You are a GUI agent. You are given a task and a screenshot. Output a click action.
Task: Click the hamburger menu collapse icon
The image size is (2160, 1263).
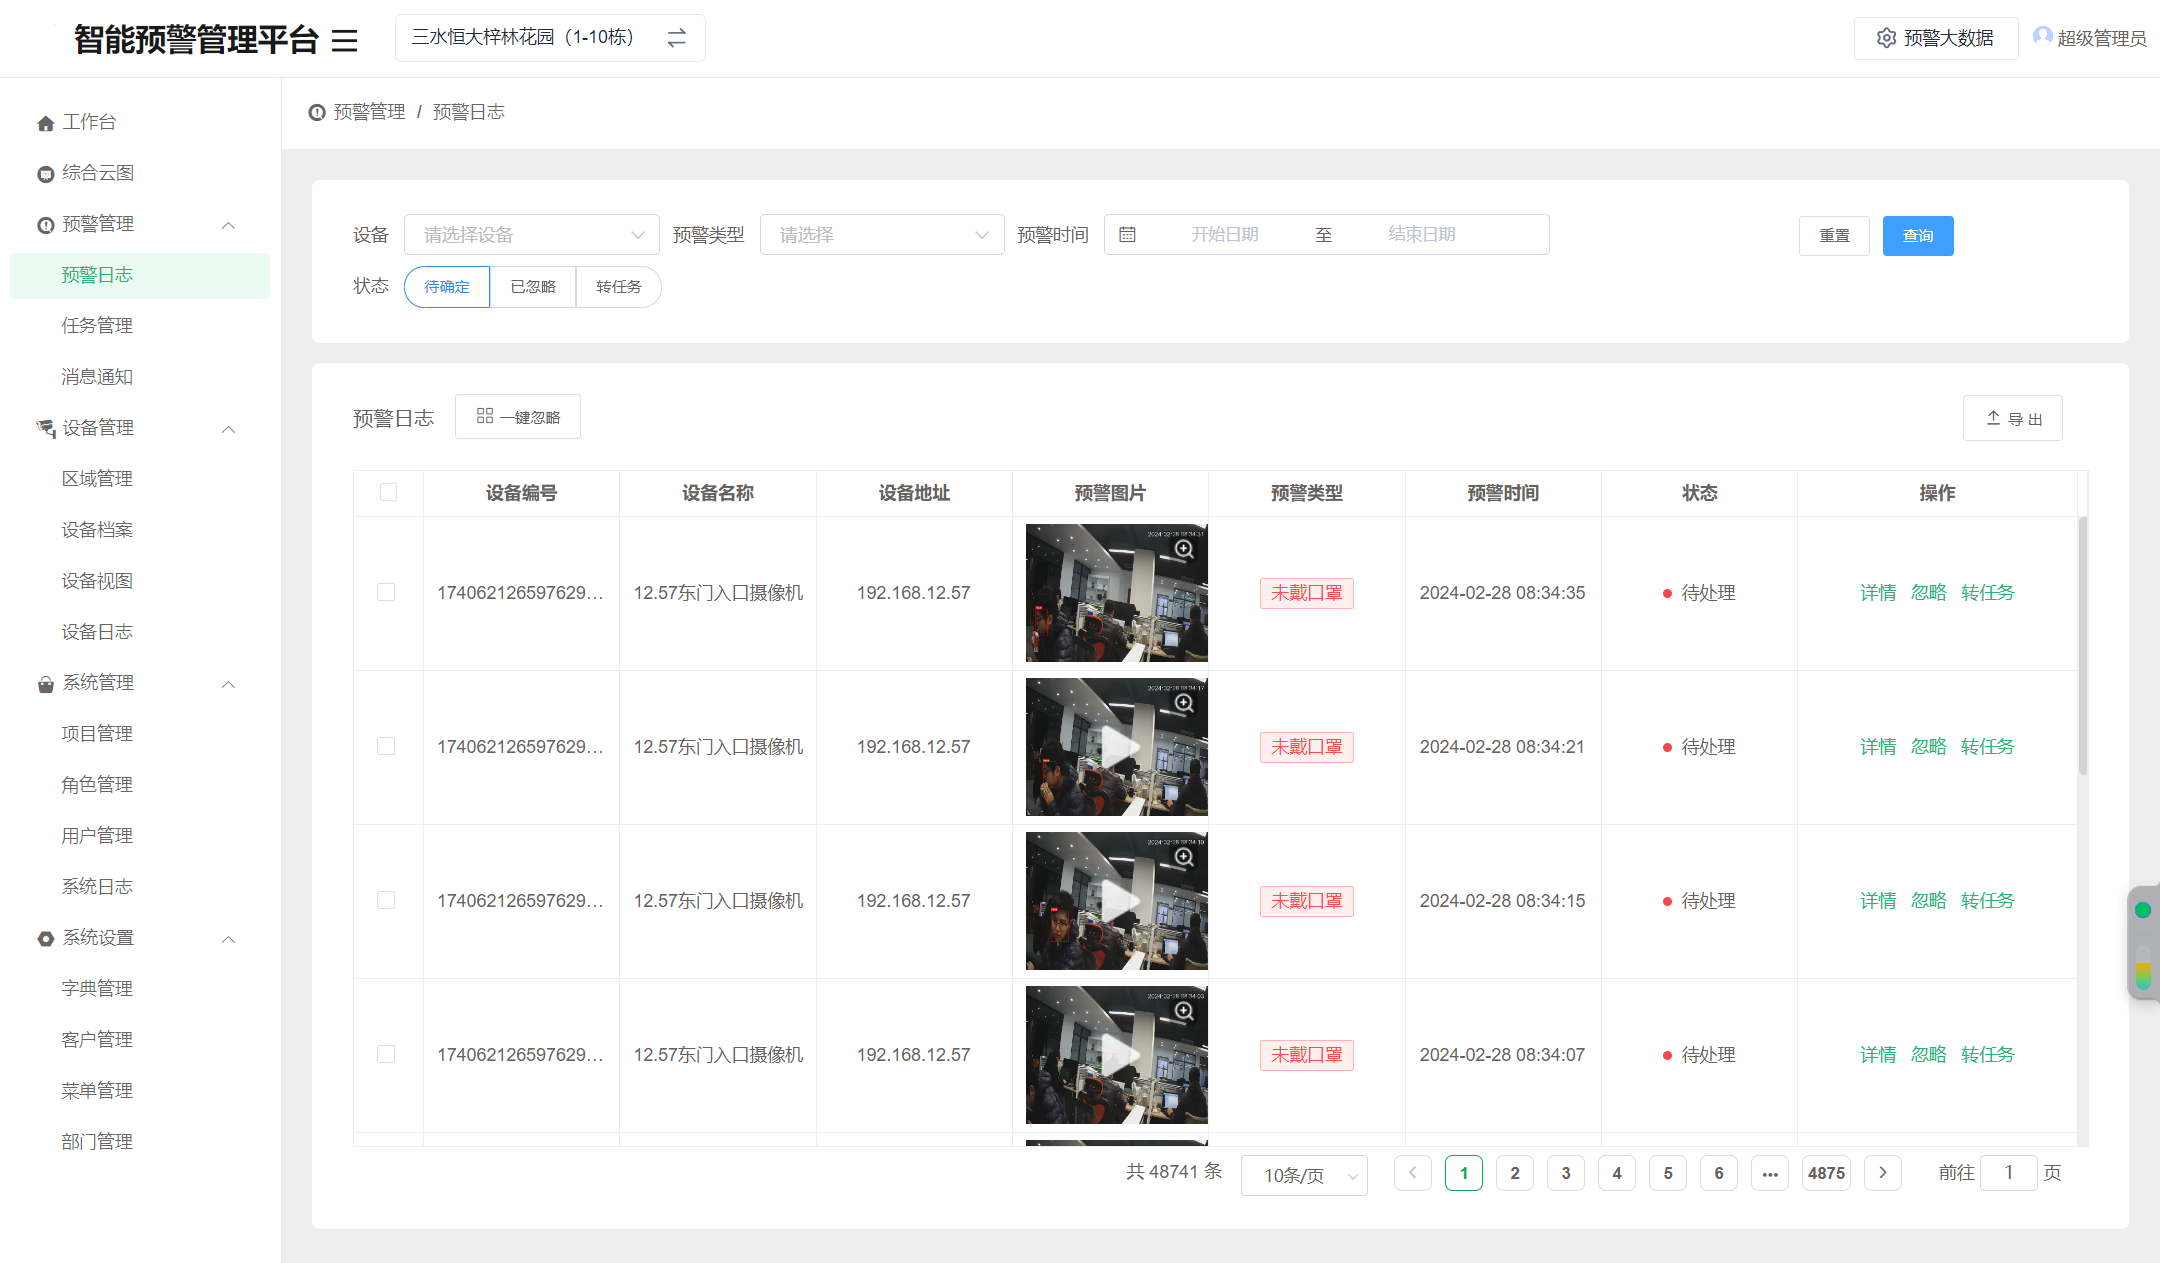(x=344, y=40)
